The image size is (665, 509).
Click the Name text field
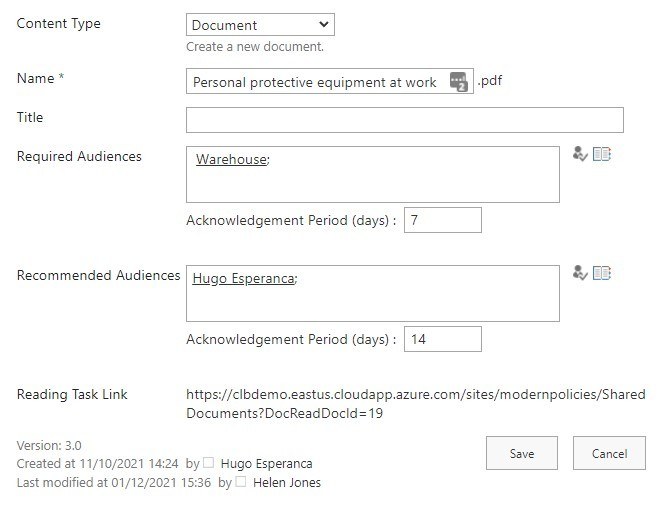(315, 82)
